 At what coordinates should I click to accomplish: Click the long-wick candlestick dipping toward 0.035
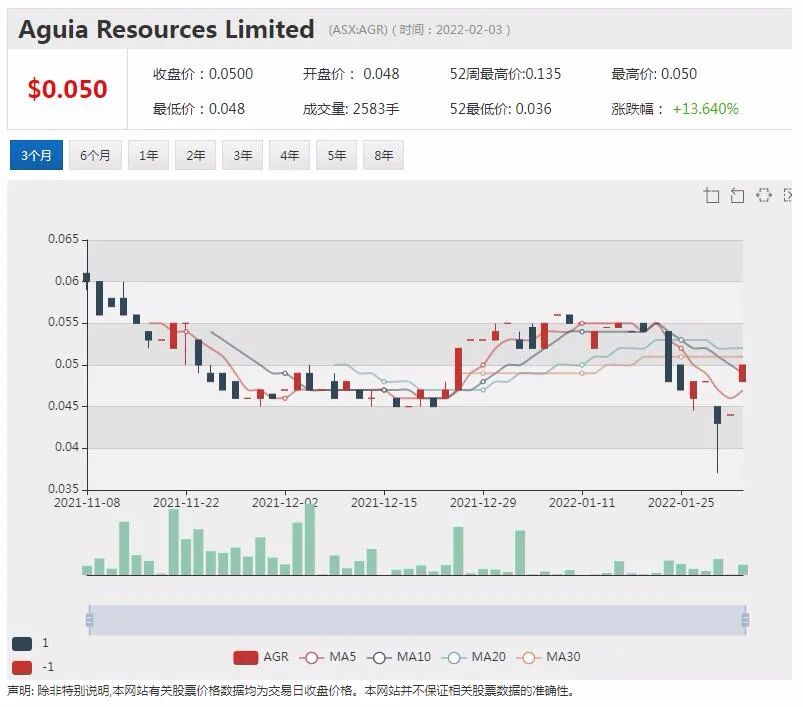(717, 439)
